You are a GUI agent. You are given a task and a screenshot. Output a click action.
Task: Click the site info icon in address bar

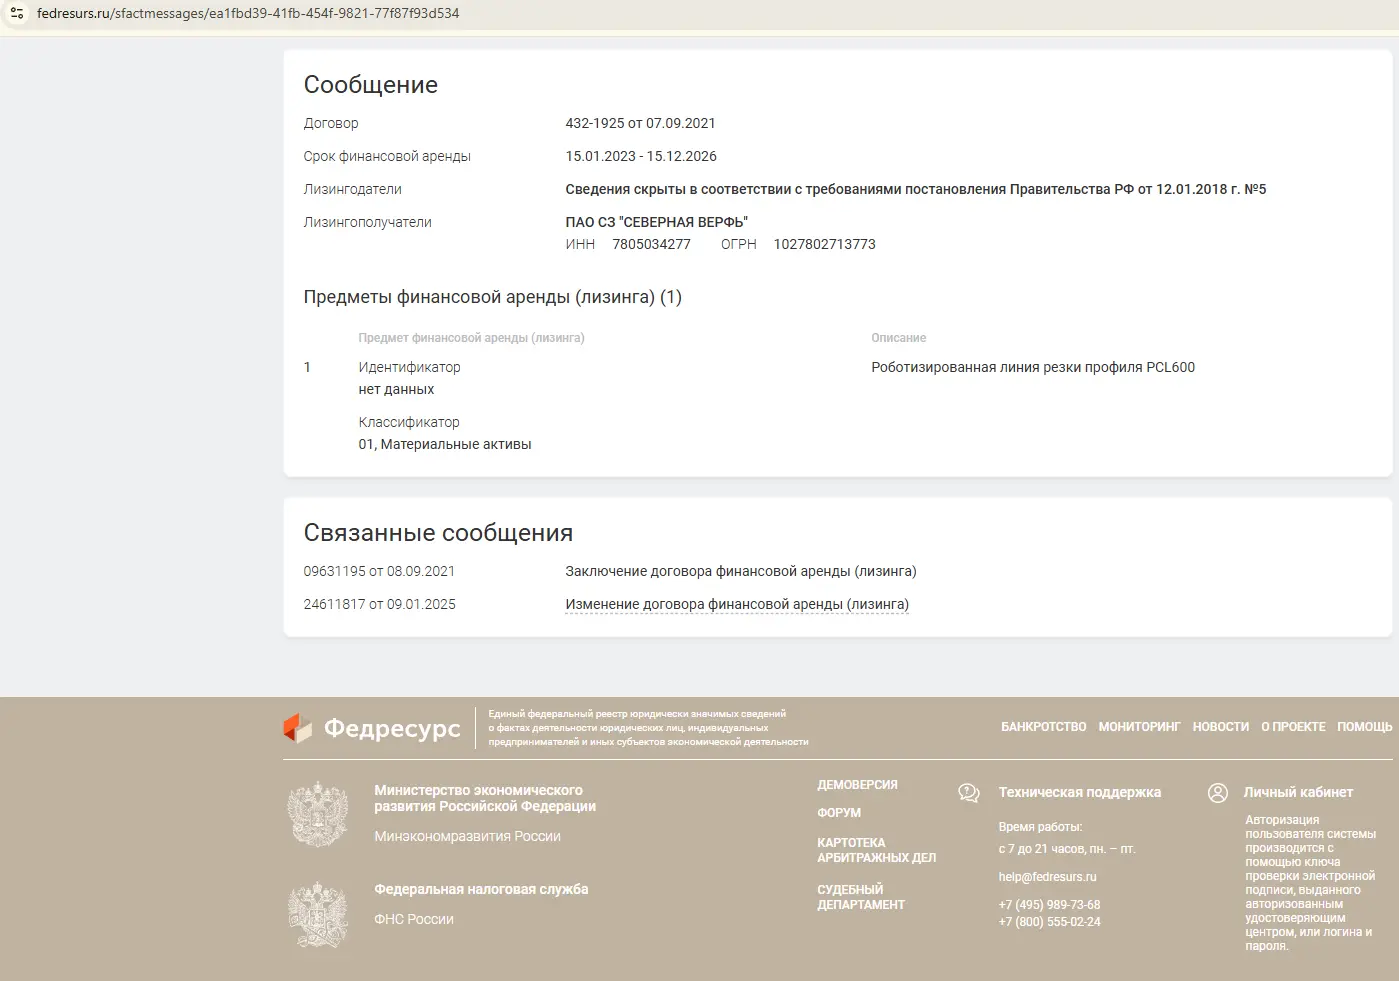pos(17,13)
